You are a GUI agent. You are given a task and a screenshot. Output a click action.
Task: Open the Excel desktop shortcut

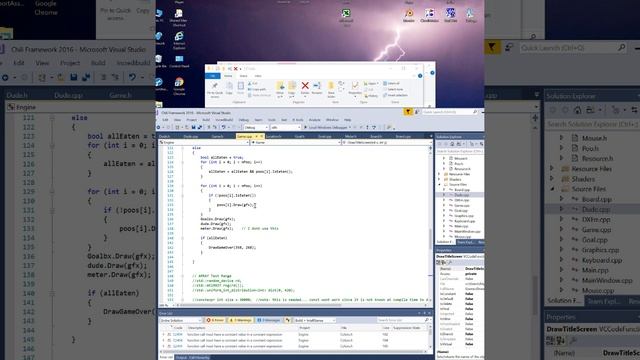click(346, 17)
